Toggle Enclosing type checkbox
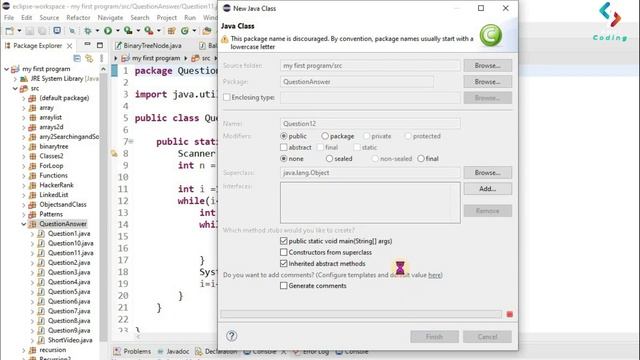The width and height of the screenshot is (640, 360). coord(227,97)
